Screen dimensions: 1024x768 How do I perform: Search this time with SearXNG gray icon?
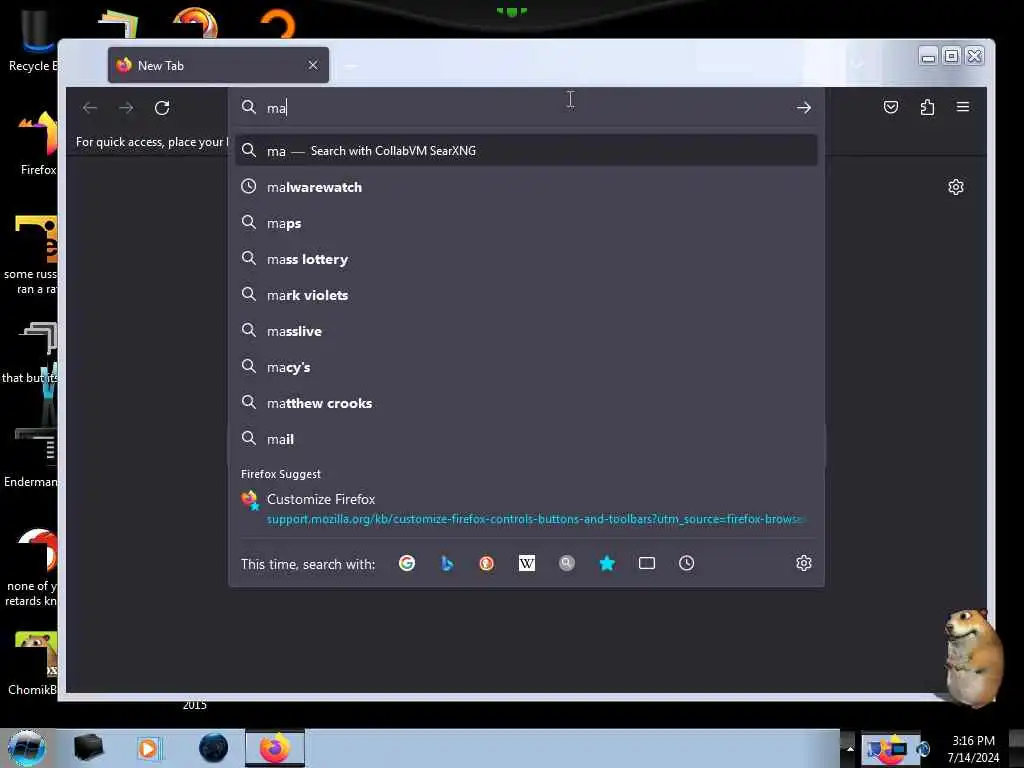[x=567, y=563]
